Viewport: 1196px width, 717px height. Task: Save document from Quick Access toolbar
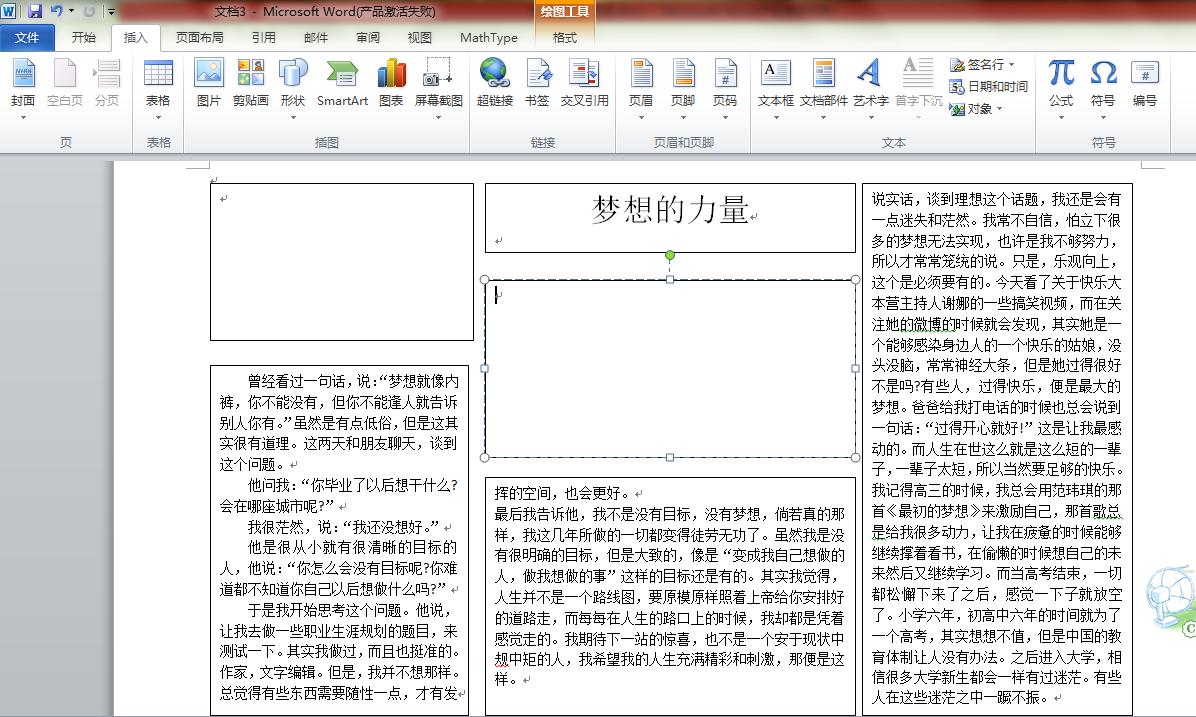[x=33, y=9]
